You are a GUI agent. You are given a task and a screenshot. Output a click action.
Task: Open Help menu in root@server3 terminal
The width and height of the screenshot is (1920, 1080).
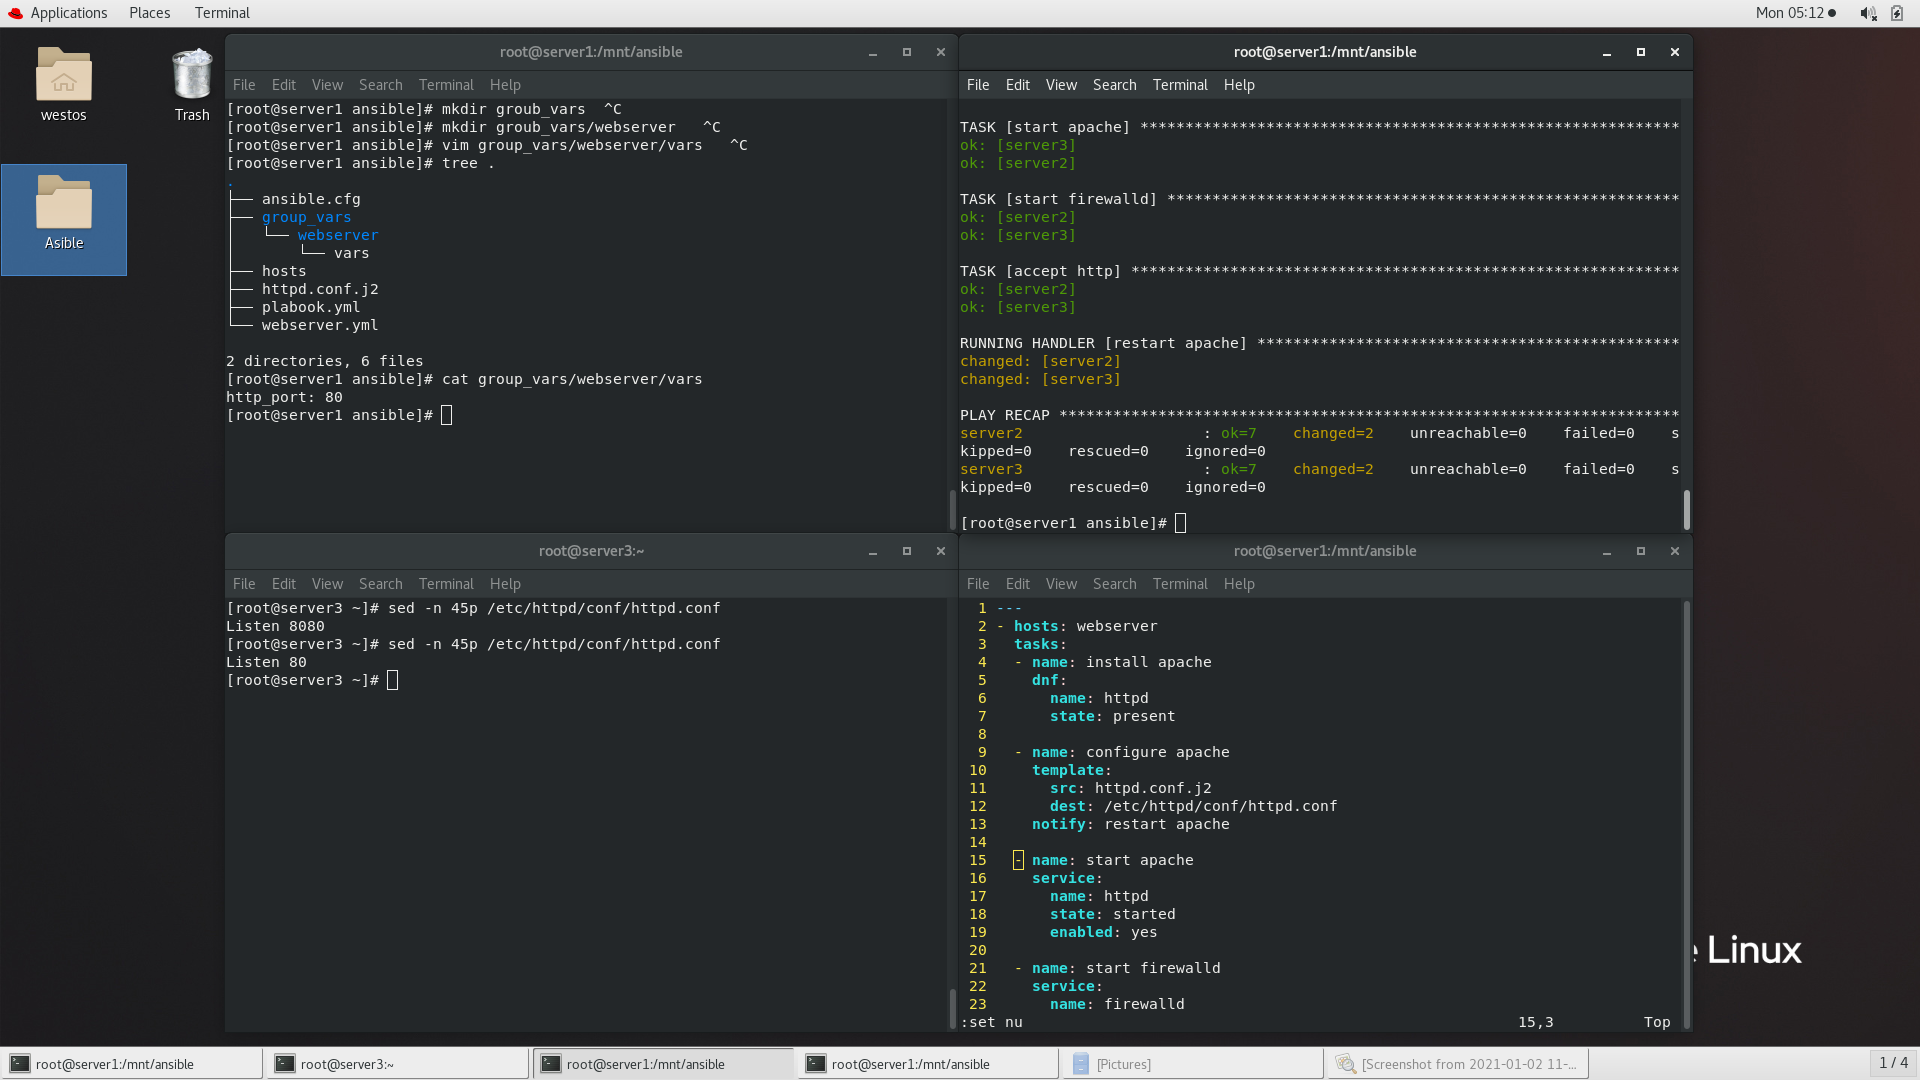pos(505,584)
